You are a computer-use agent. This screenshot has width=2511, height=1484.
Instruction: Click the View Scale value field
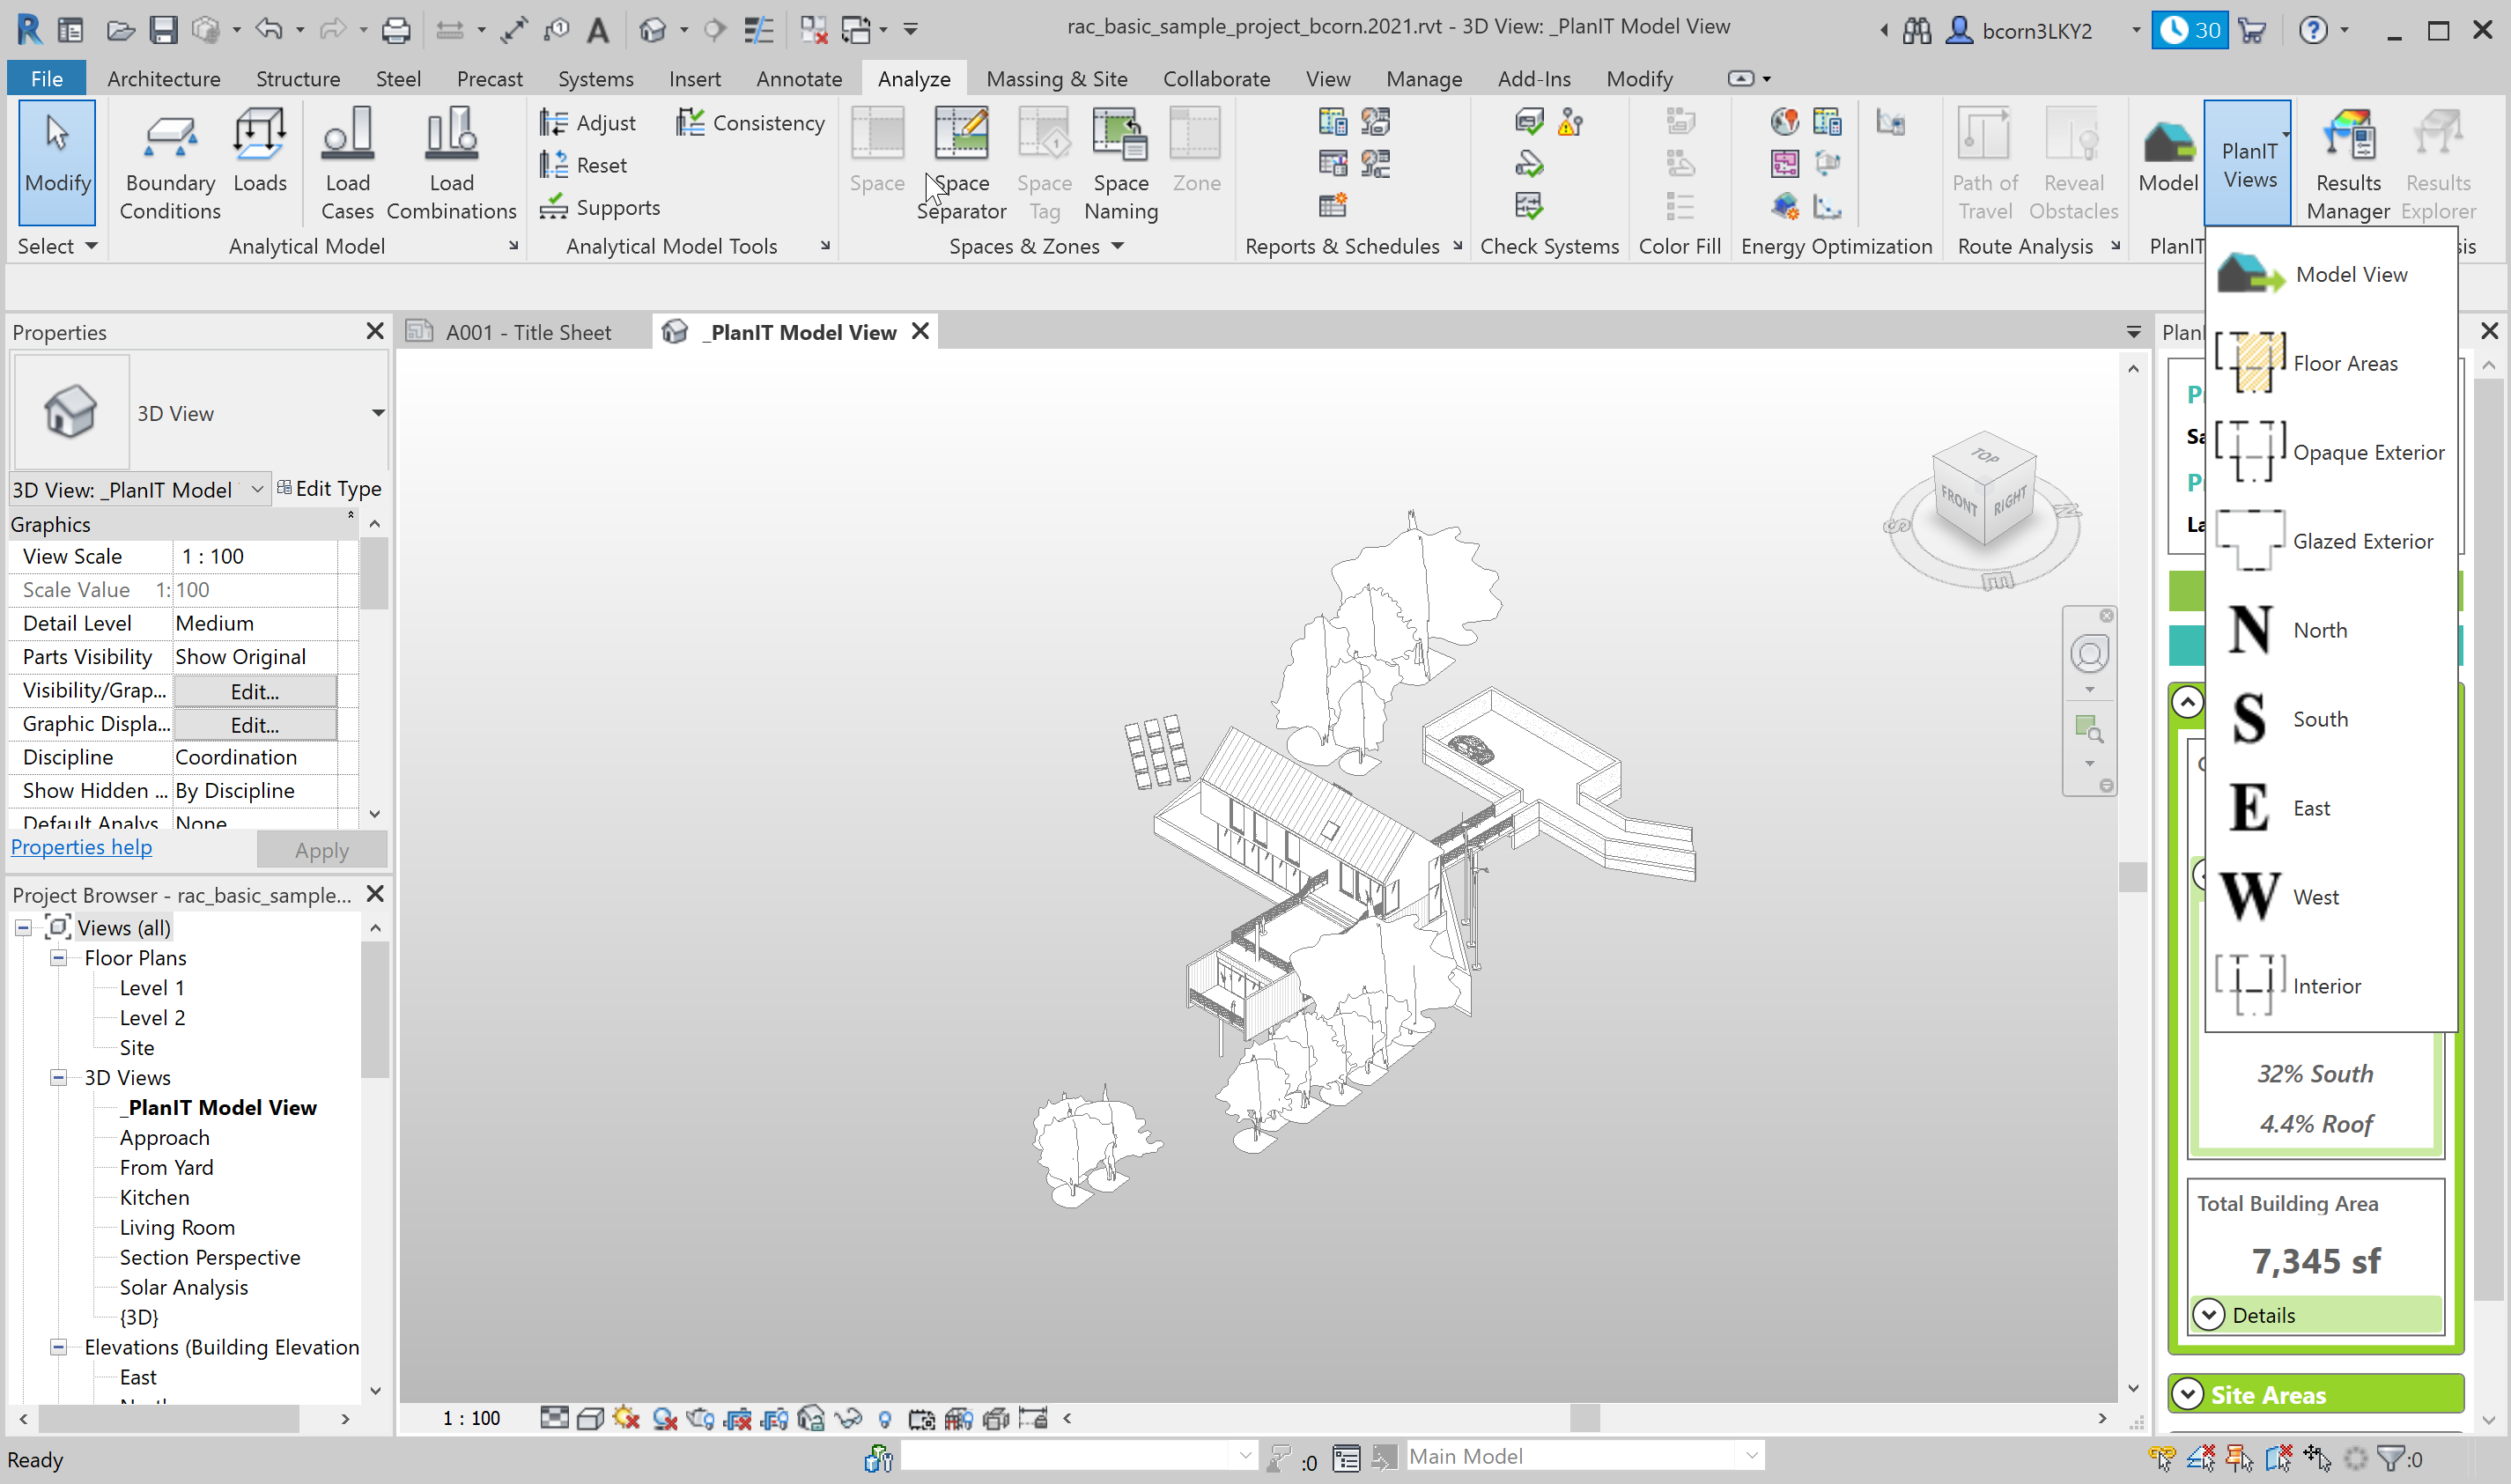(255, 556)
